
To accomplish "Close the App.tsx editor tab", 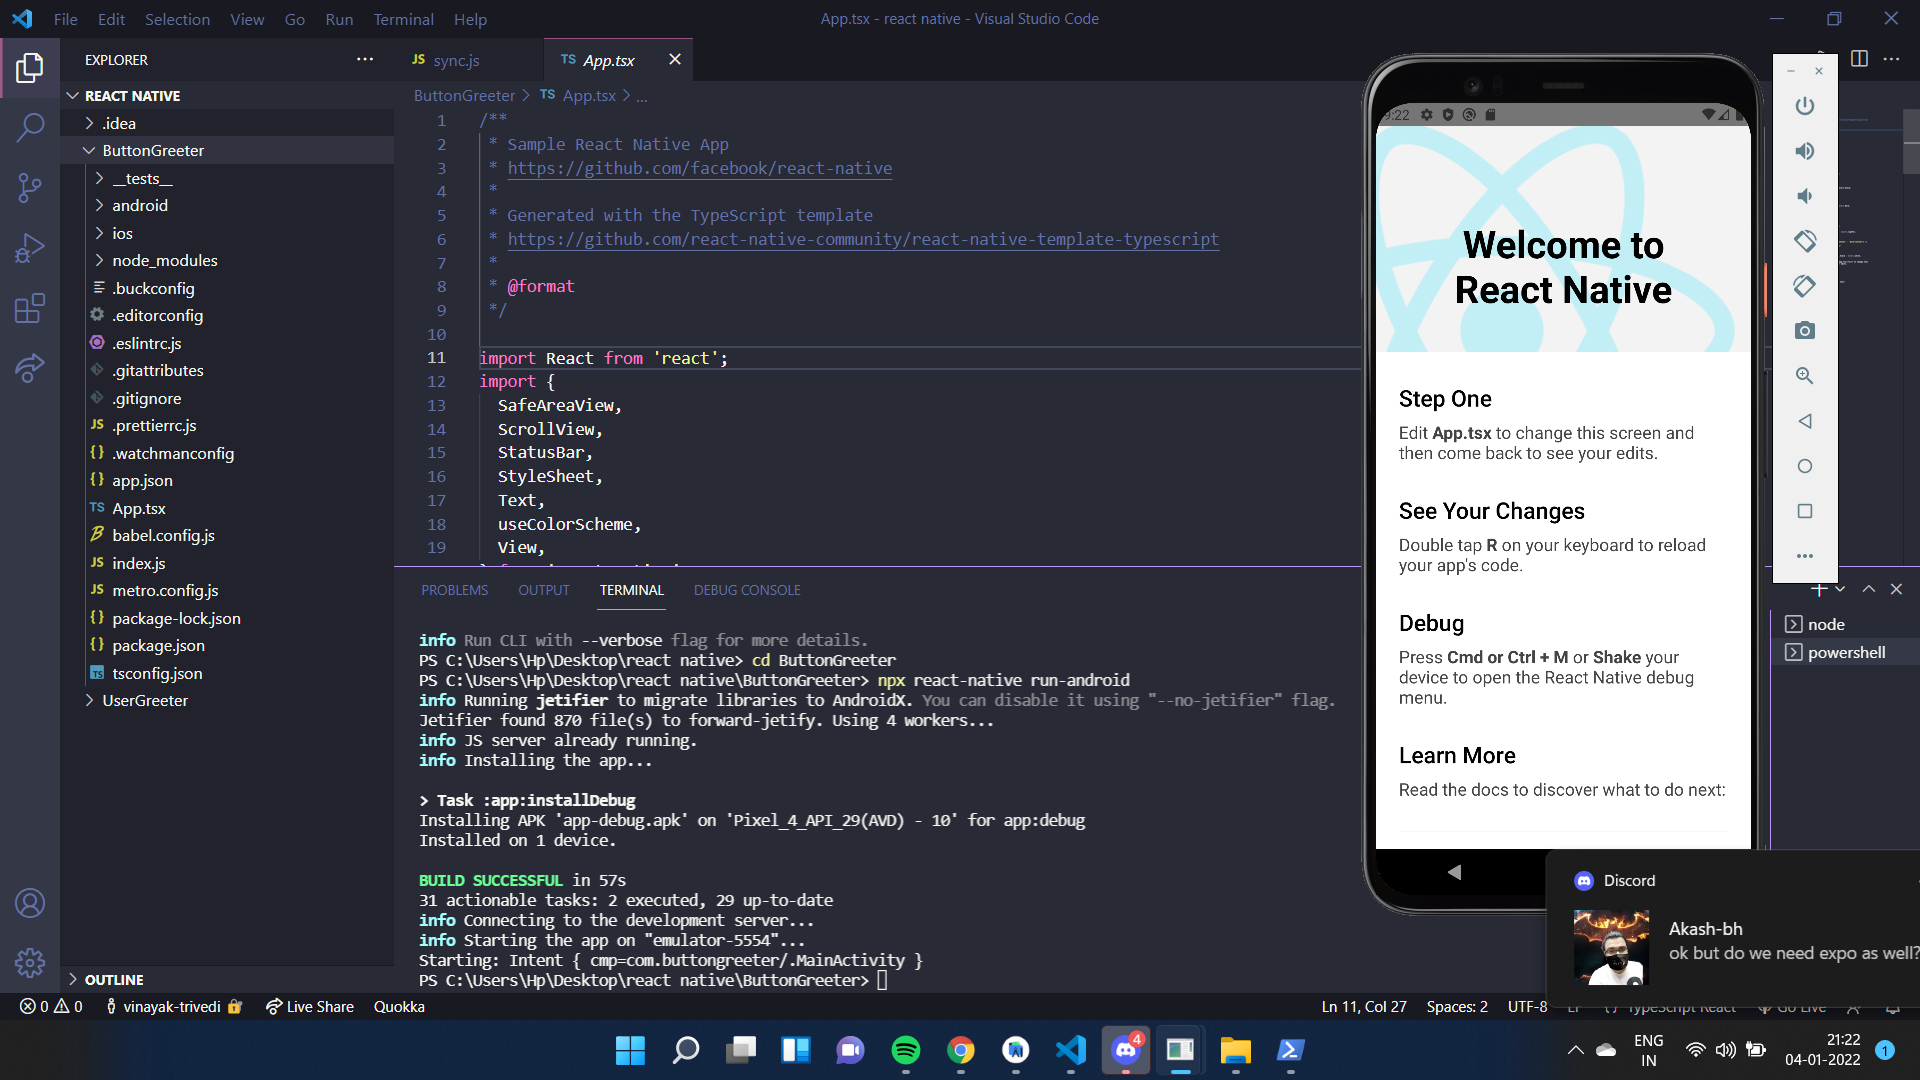I will pyautogui.click(x=675, y=60).
